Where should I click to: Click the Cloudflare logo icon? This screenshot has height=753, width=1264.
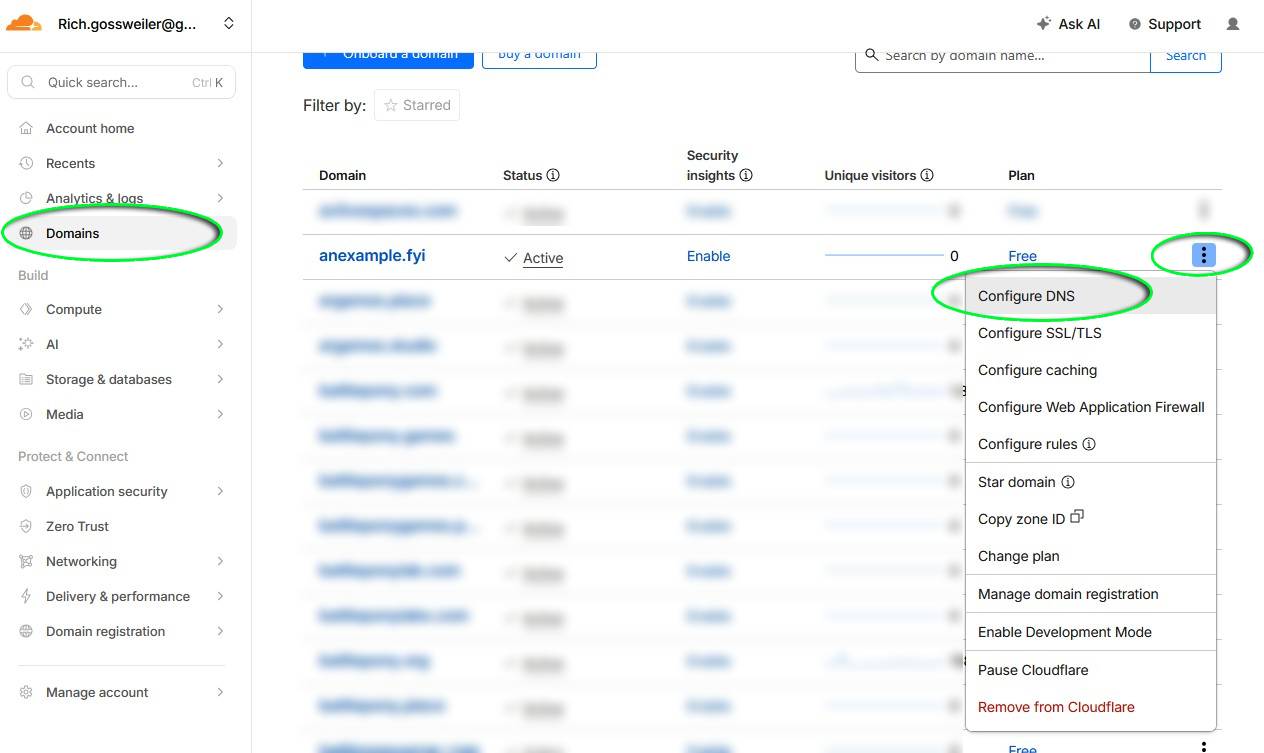[x=24, y=23]
